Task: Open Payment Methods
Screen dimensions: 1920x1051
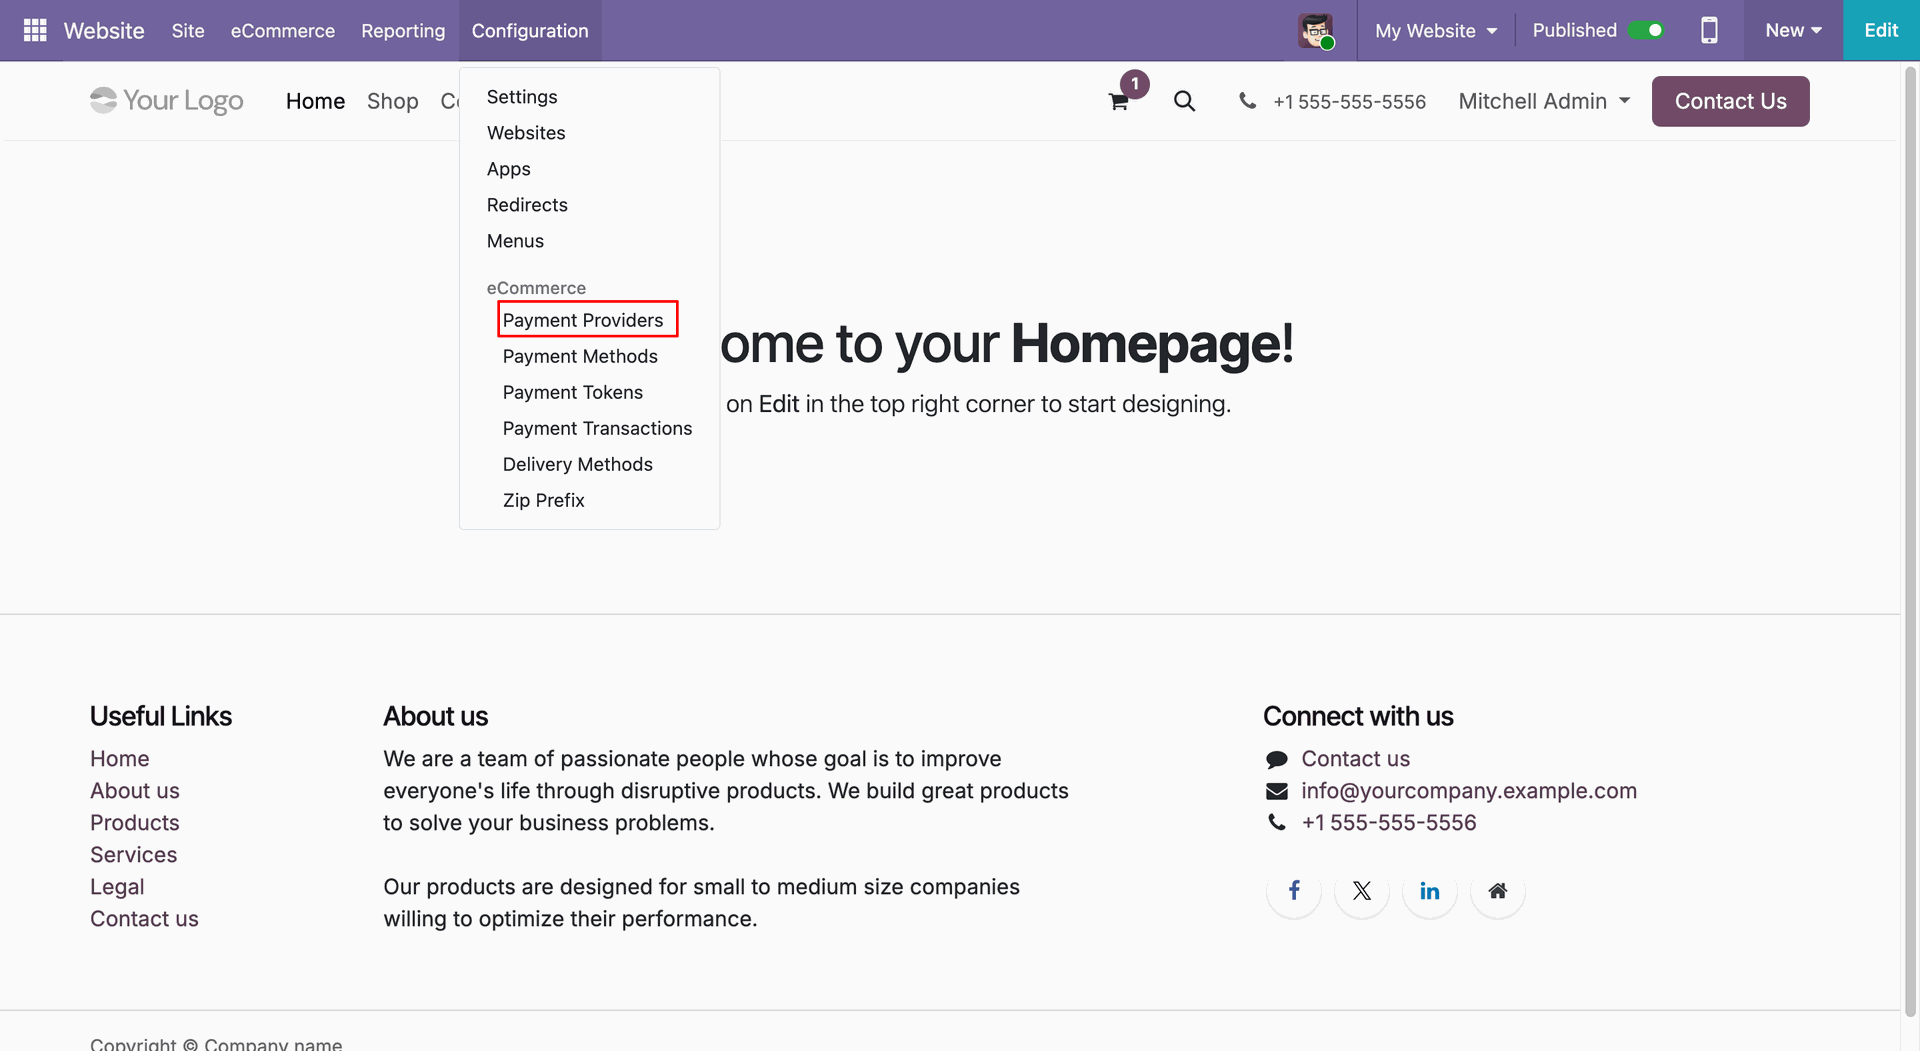Action: click(580, 356)
